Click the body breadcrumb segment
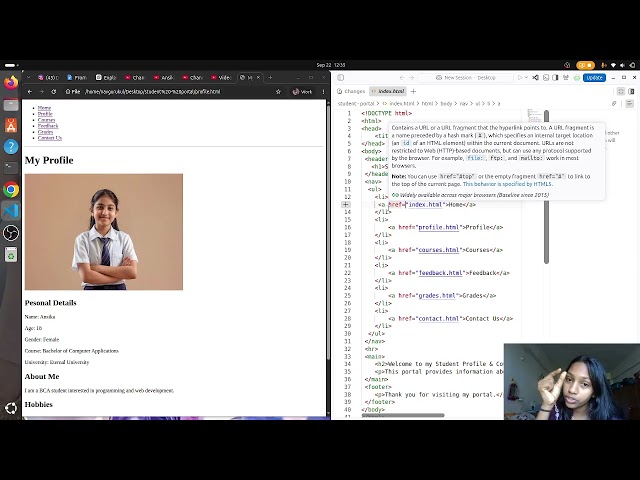 coord(446,104)
